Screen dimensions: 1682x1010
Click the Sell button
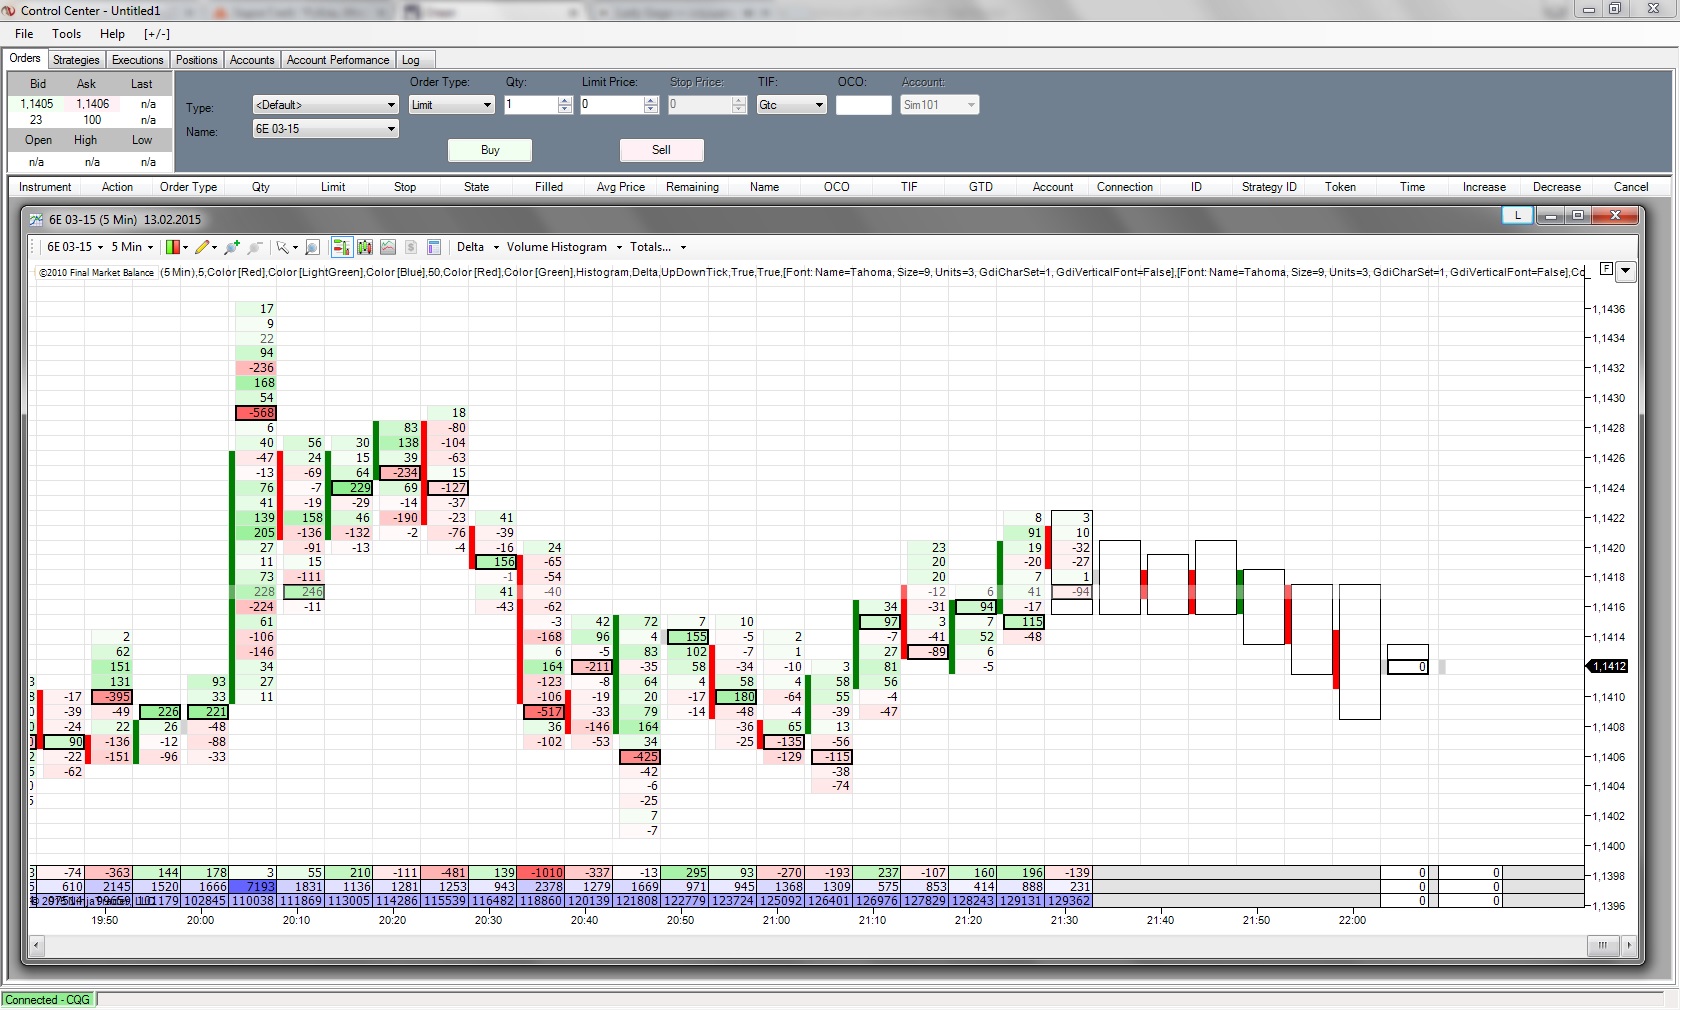661,150
